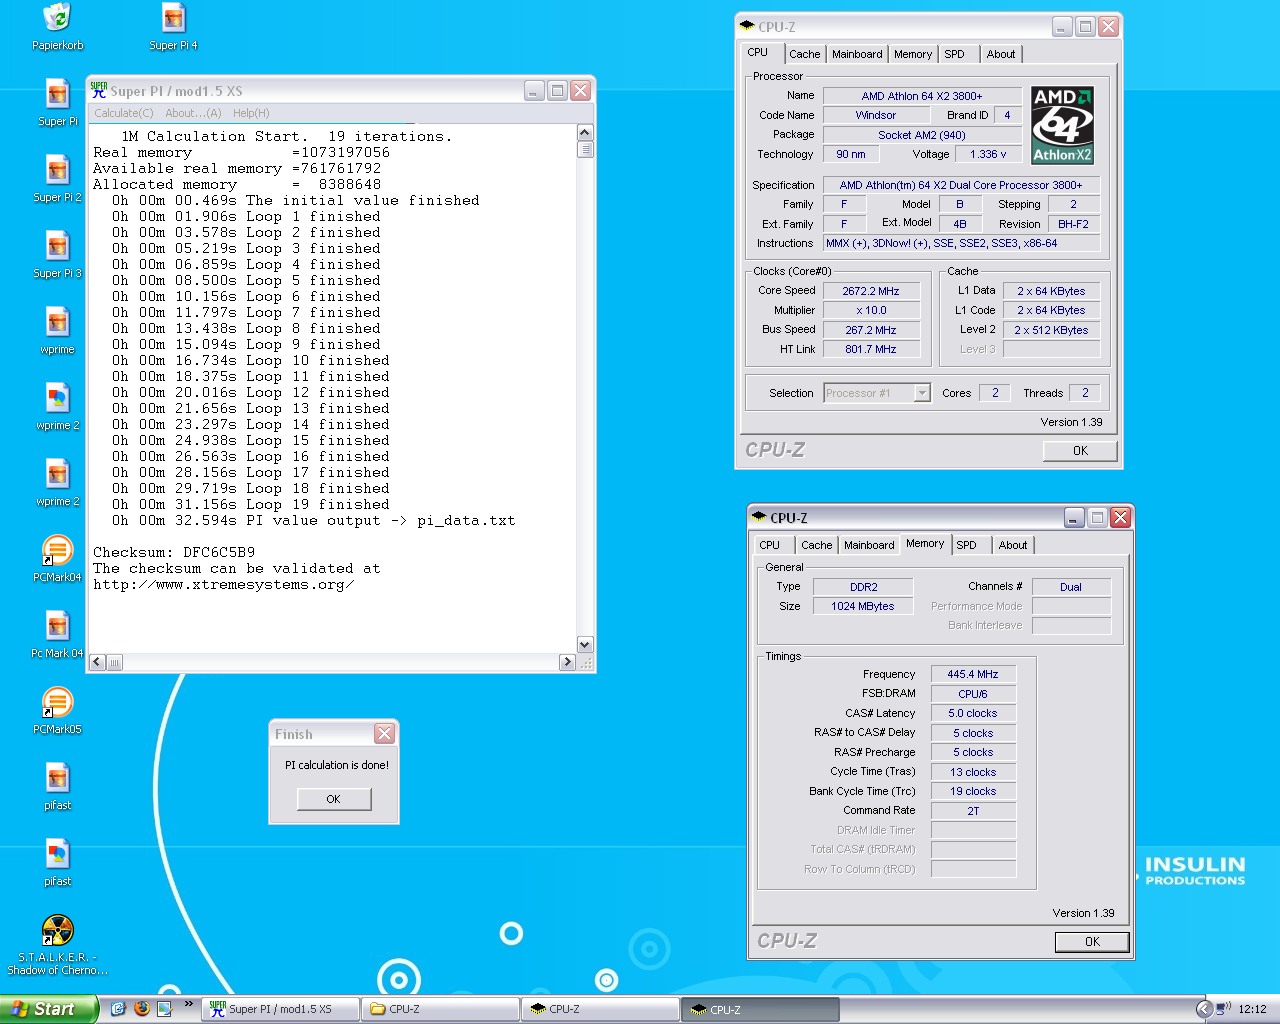Click the Super PI window title icon
The height and width of the screenshot is (1024, 1280).
(x=99, y=90)
